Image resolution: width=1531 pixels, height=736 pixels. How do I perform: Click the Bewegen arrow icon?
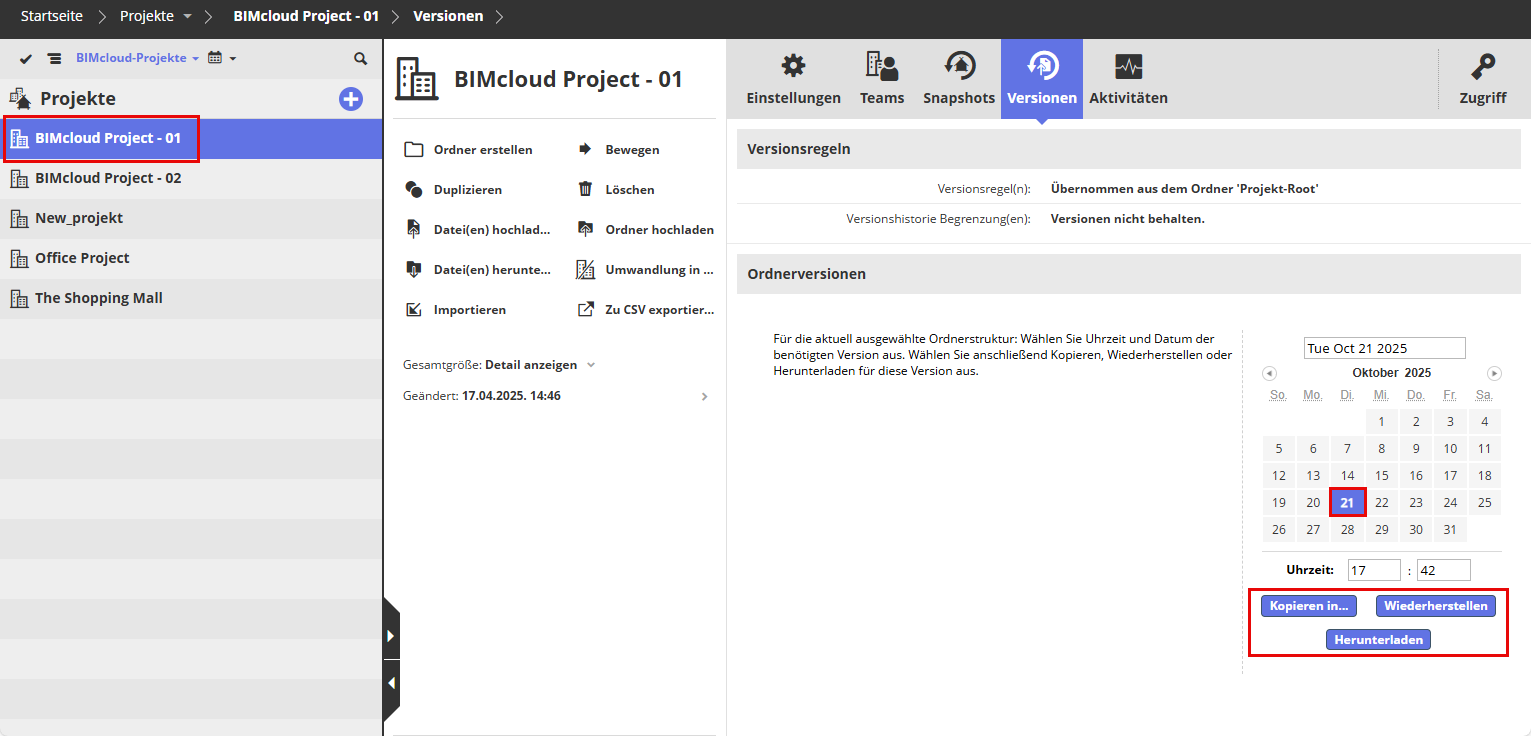coord(586,149)
